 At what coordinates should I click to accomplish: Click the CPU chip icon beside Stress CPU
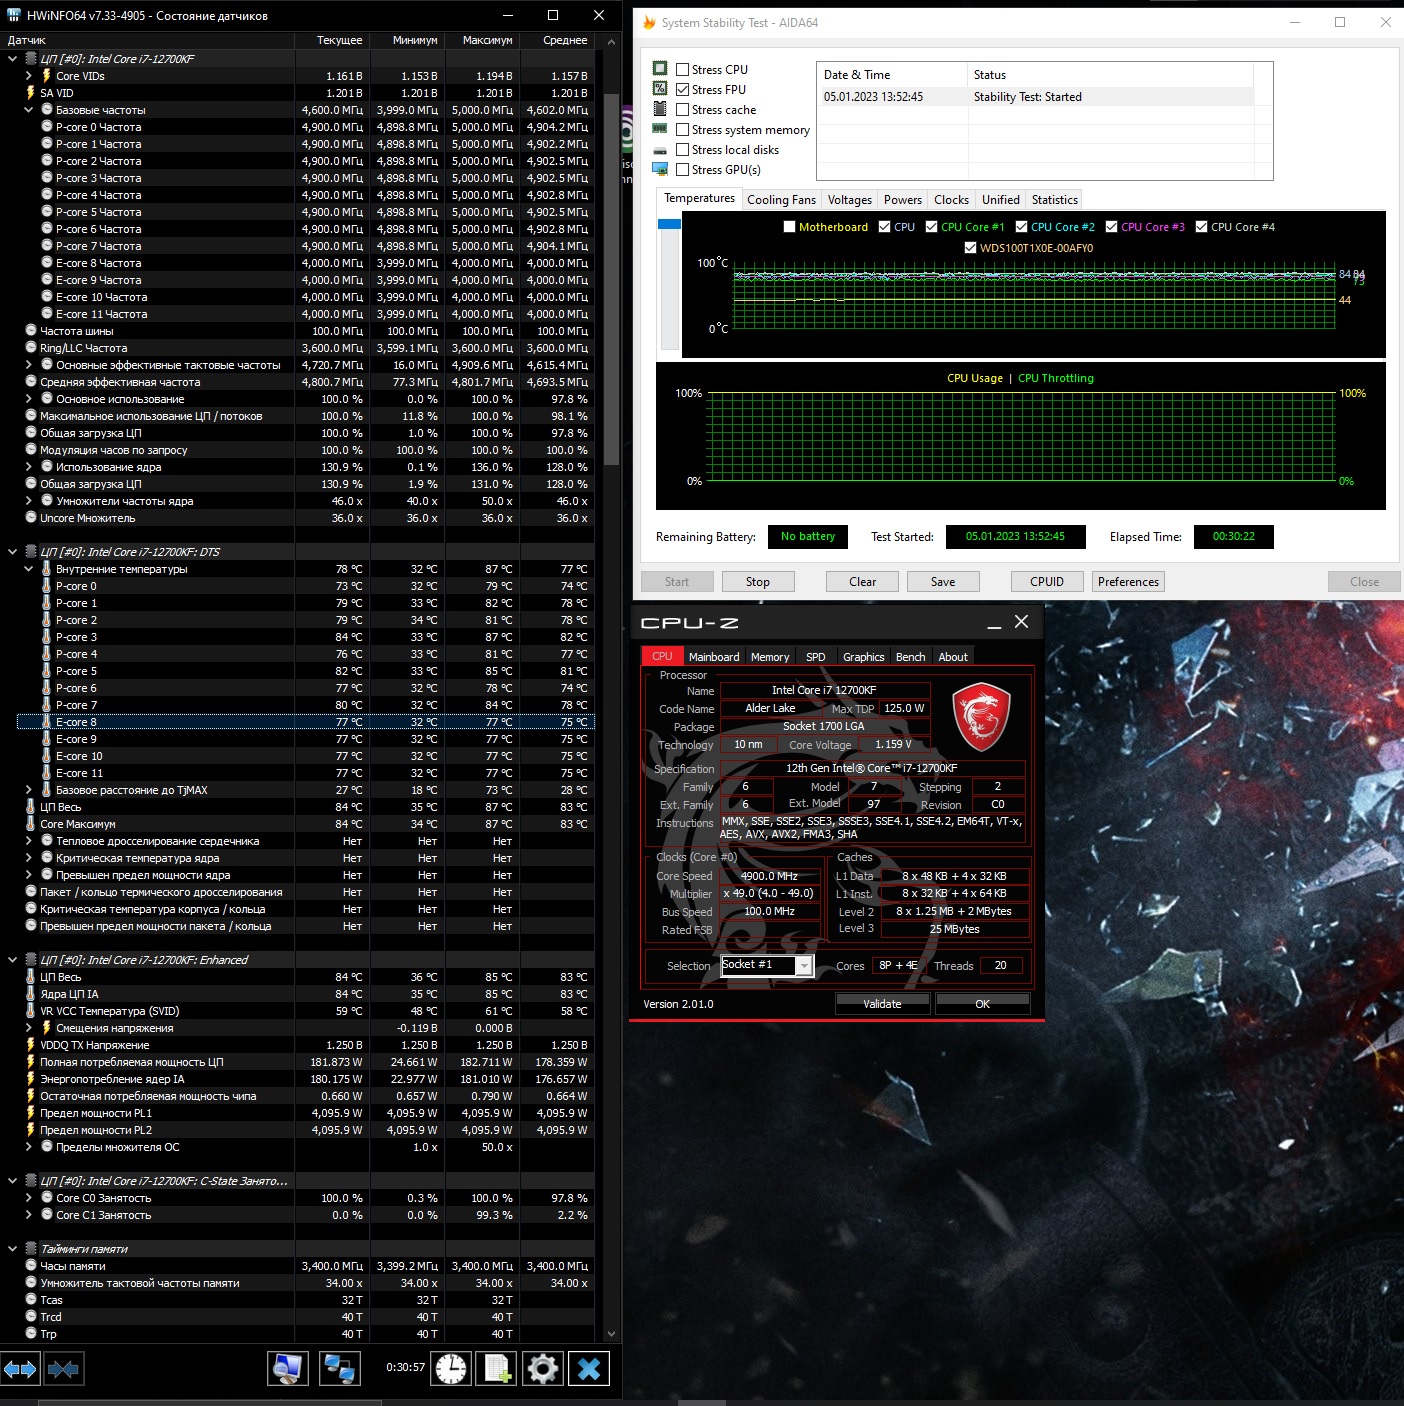(660, 69)
